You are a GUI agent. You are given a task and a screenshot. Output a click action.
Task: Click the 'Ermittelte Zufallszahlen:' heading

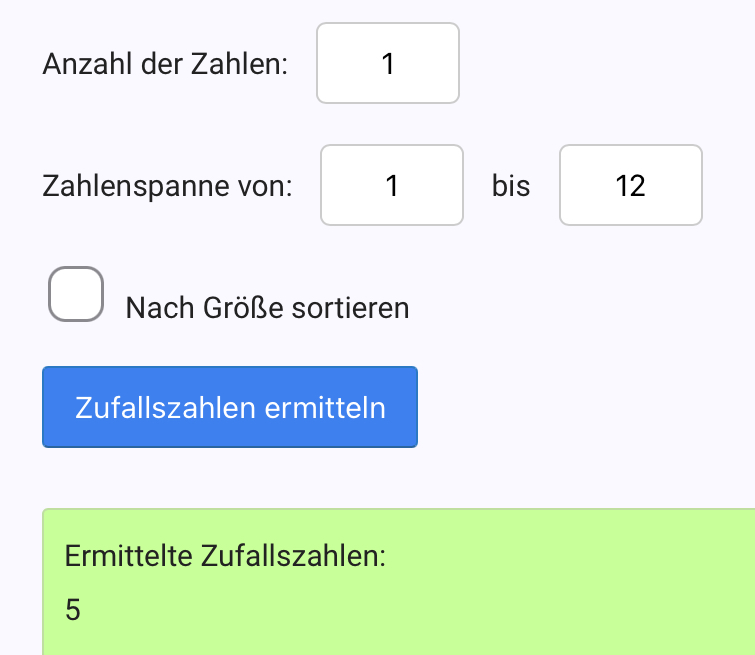[x=225, y=556]
